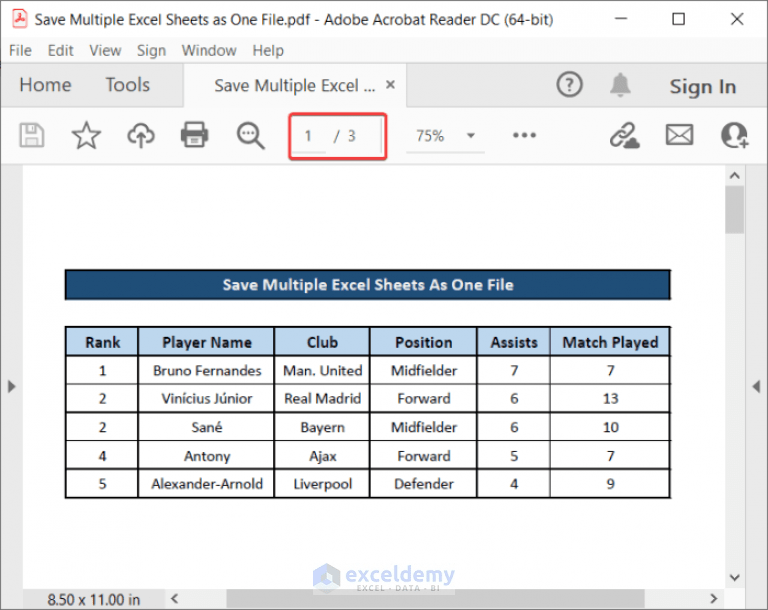Viewport: 768px width, 610px height.
Task: Click the Defender cell
Action: (x=424, y=484)
